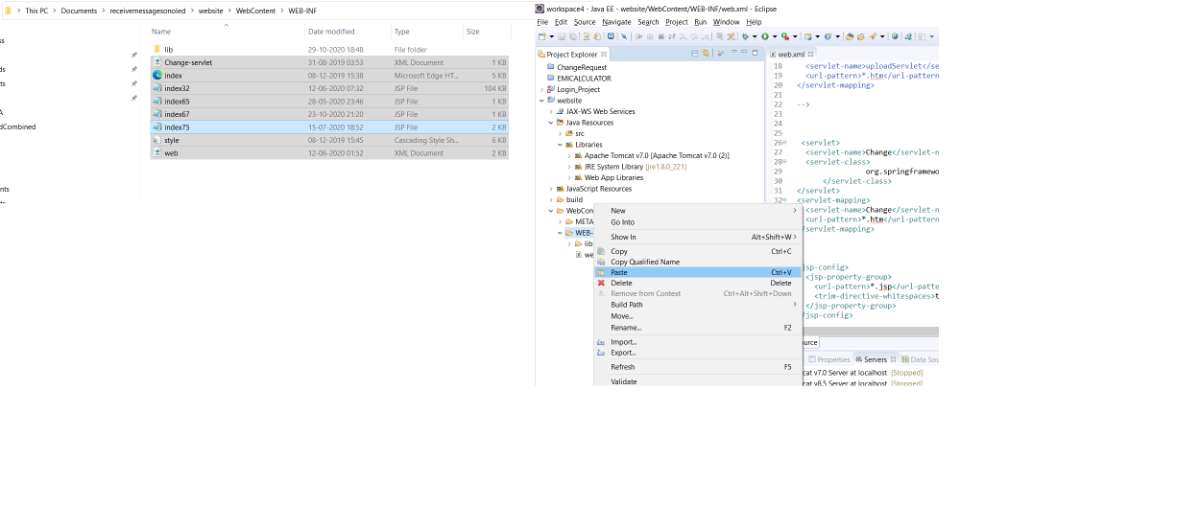The height and width of the screenshot is (528, 1200).
Task: Expand the Login_Project tree node
Action: 541,89
